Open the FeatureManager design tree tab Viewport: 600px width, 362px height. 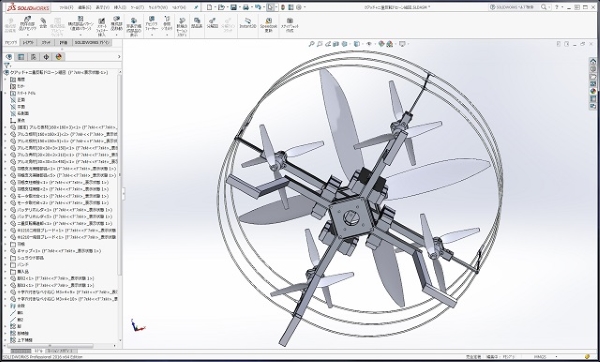(8, 57)
